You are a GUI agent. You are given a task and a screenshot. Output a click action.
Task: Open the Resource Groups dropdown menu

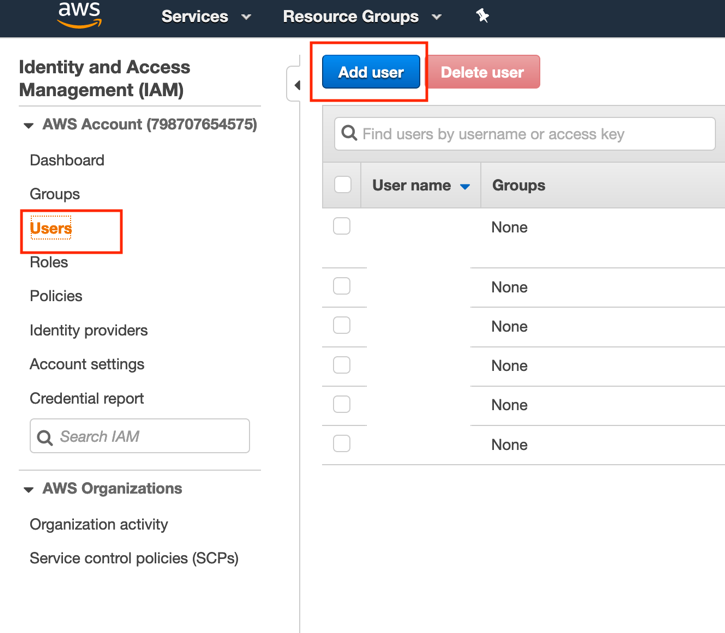[x=362, y=17]
